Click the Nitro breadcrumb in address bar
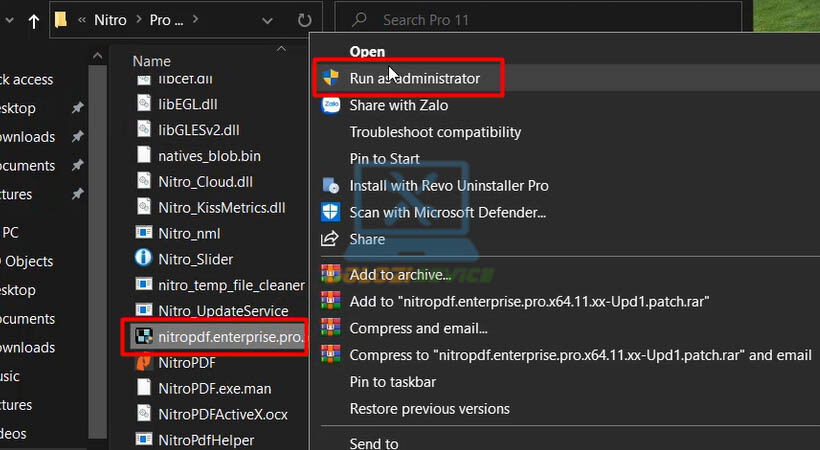The image size is (820, 450). 110,20
